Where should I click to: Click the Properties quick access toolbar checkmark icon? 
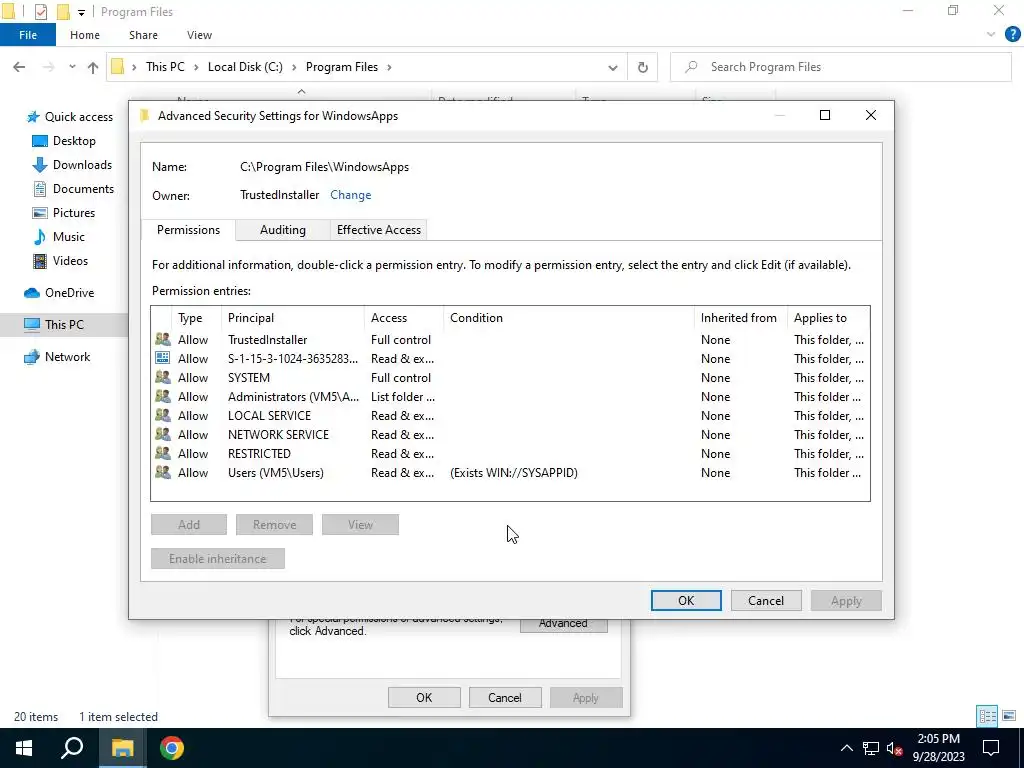coord(40,12)
